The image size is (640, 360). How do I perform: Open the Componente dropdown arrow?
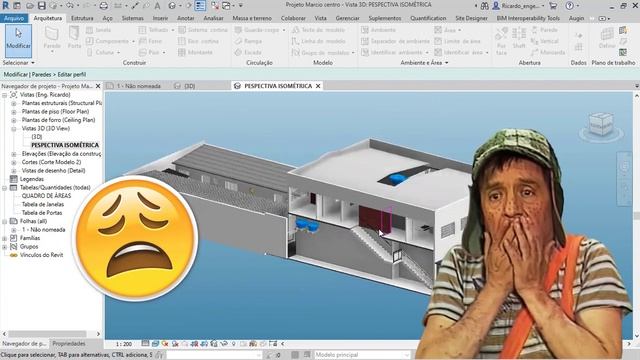coord(133,42)
